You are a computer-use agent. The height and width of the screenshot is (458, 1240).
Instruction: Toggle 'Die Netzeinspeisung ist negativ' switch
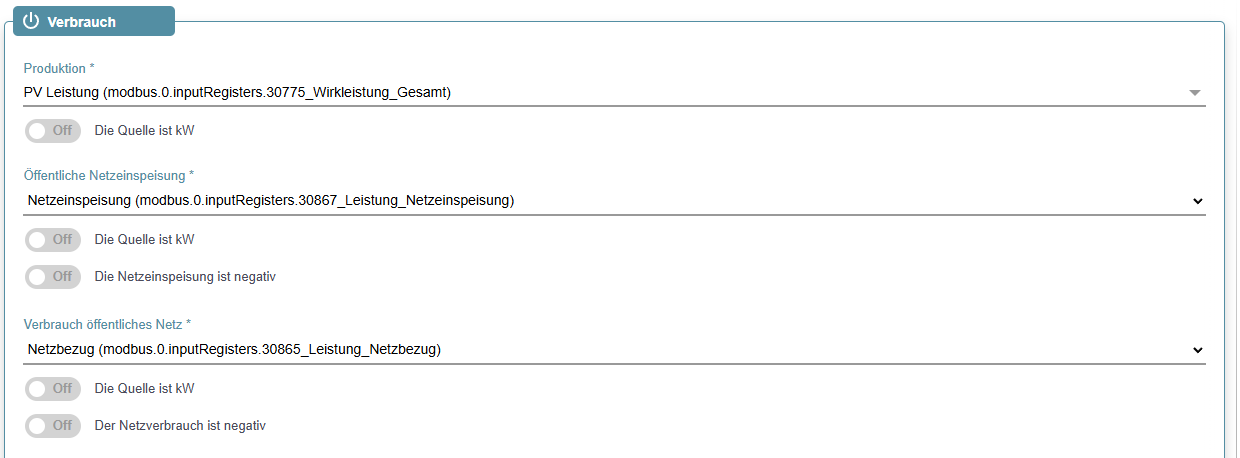(x=53, y=276)
